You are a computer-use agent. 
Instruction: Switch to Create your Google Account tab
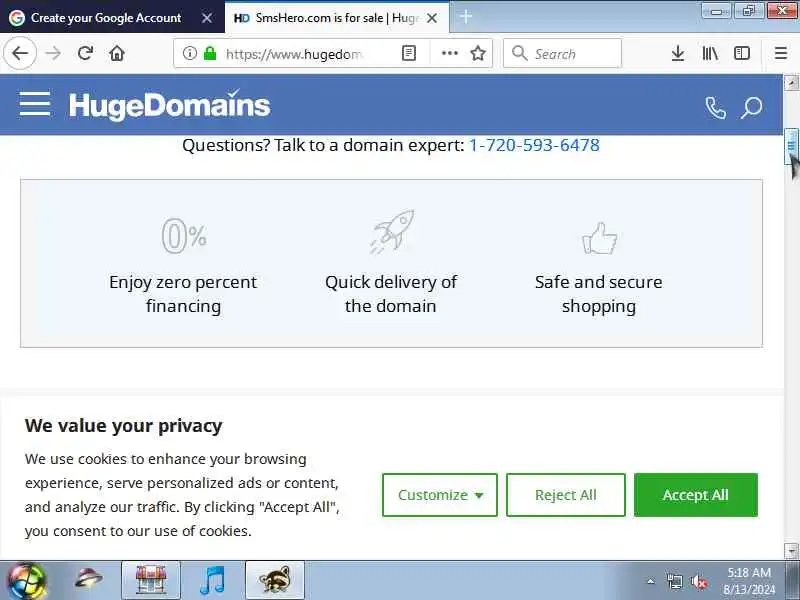pyautogui.click(x=106, y=18)
